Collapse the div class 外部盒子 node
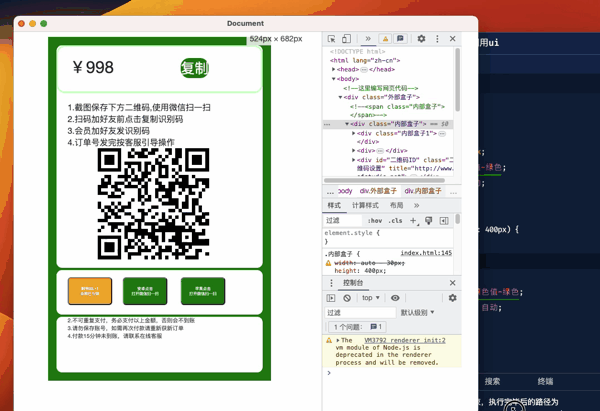600x411 pixels. click(x=340, y=97)
